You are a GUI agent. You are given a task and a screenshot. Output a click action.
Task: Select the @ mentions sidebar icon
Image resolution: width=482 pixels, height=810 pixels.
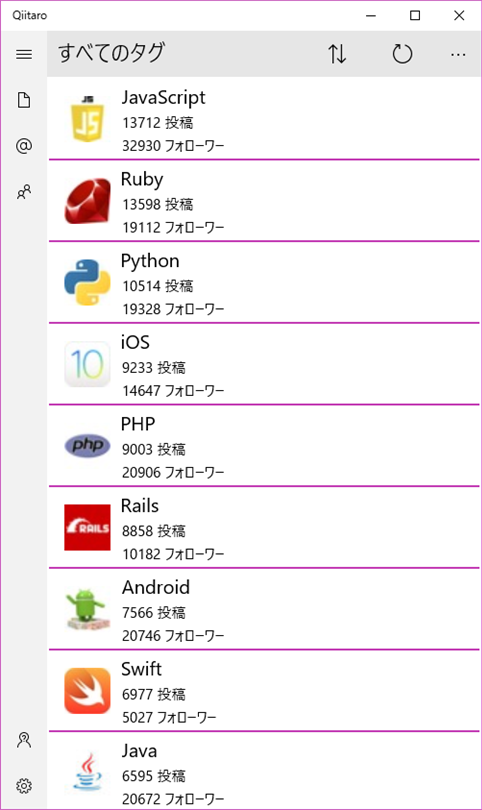click(x=24, y=146)
